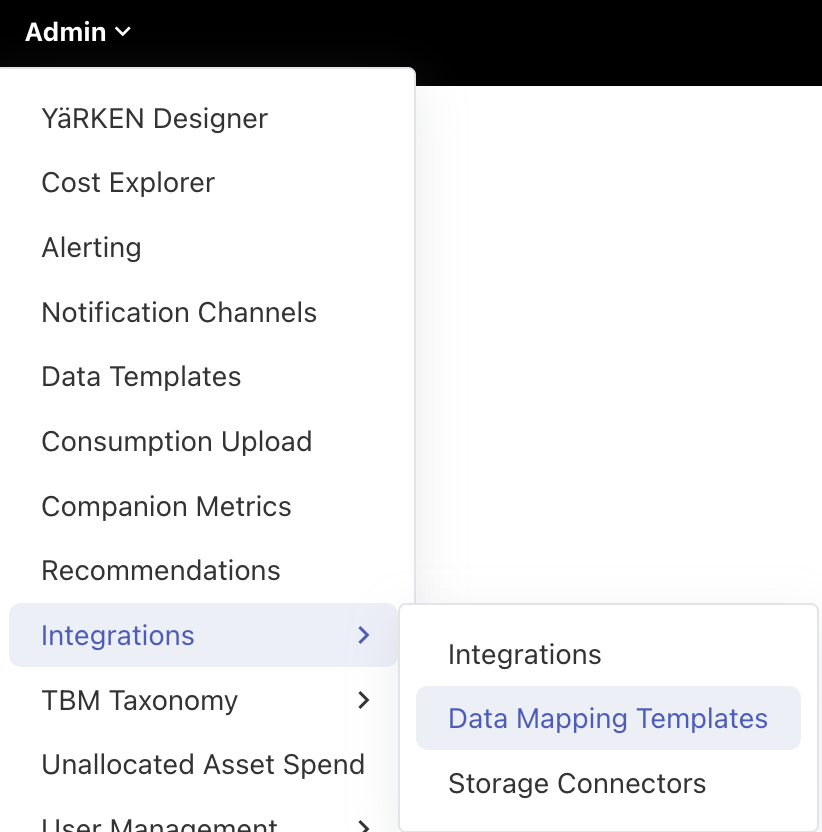Select Consumption Upload option
822x832 pixels.
point(176,442)
